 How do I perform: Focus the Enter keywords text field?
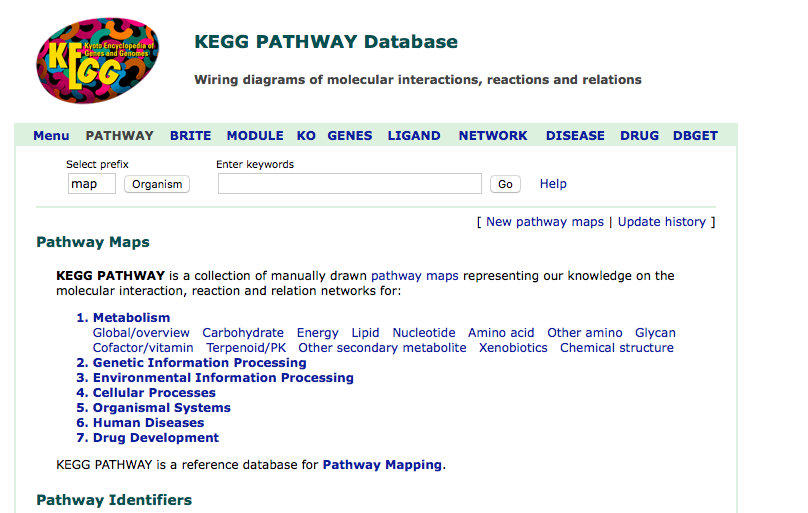349,184
